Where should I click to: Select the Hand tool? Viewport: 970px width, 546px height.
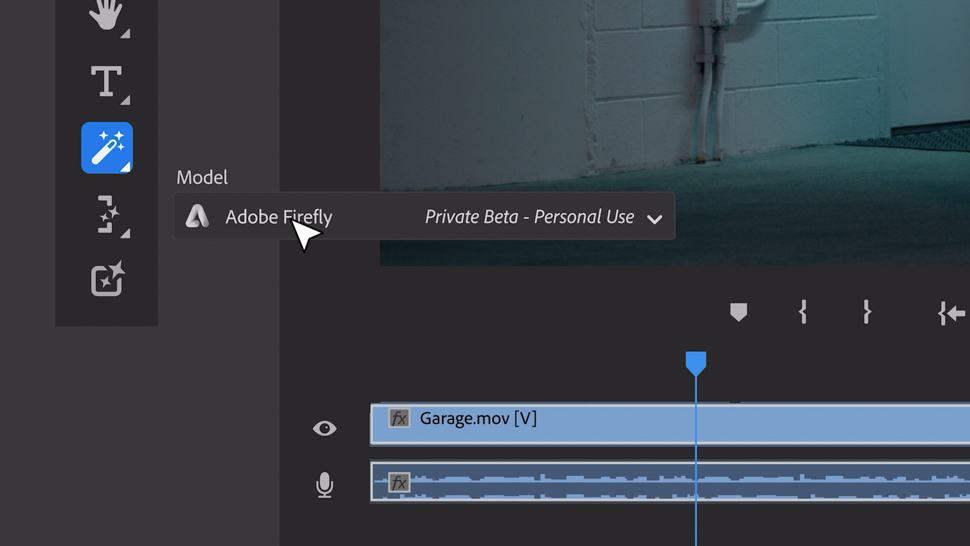click(x=106, y=15)
